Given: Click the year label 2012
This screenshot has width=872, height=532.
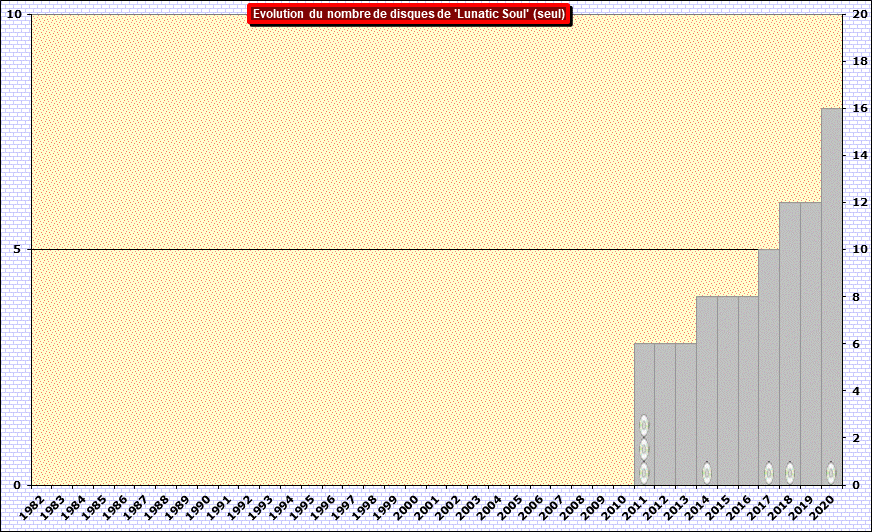Looking at the screenshot, I should coord(654,507).
